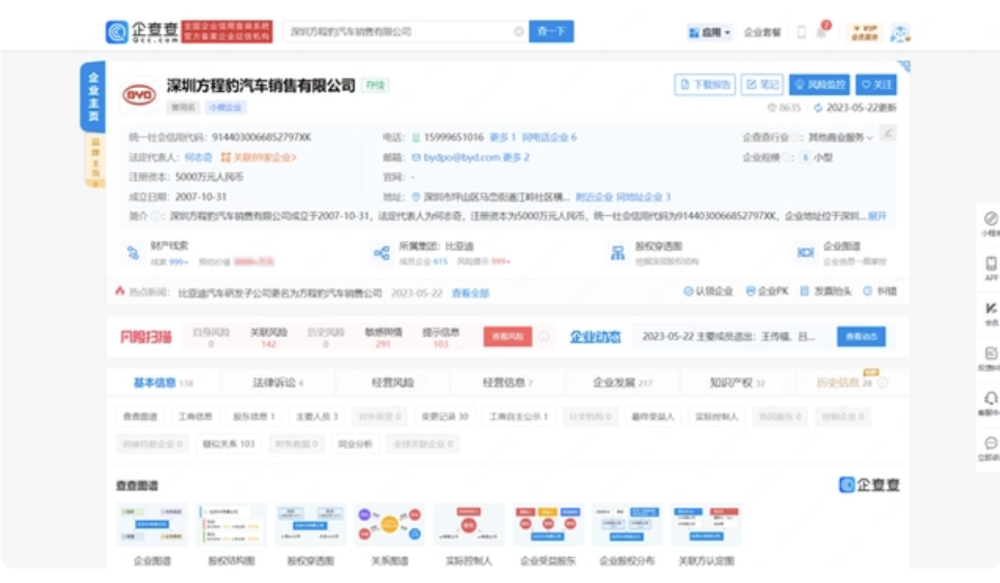Viewport: 1000px width, 583px height.
Task: Open the 应用 dropdown menu
Action: pyautogui.click(x=709, y=32)
